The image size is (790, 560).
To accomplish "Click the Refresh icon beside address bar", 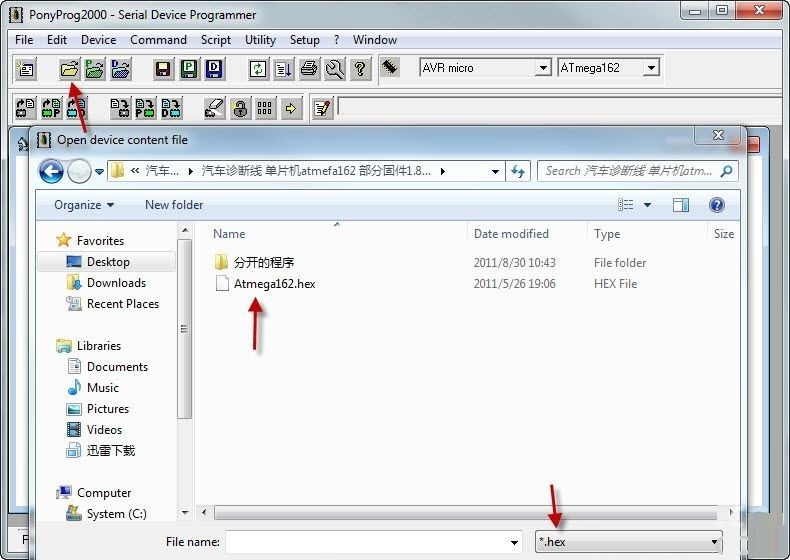I will click(x=517, y=171).
